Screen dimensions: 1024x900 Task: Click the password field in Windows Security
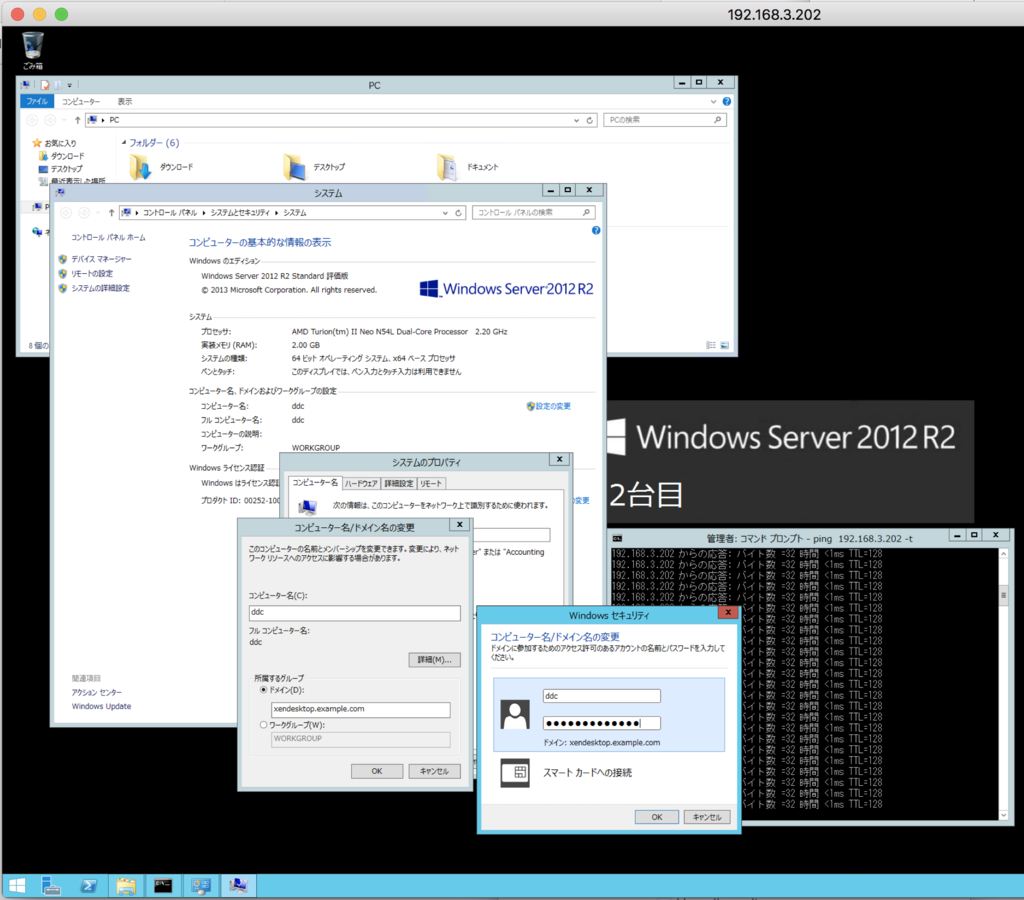pos(601,723)
